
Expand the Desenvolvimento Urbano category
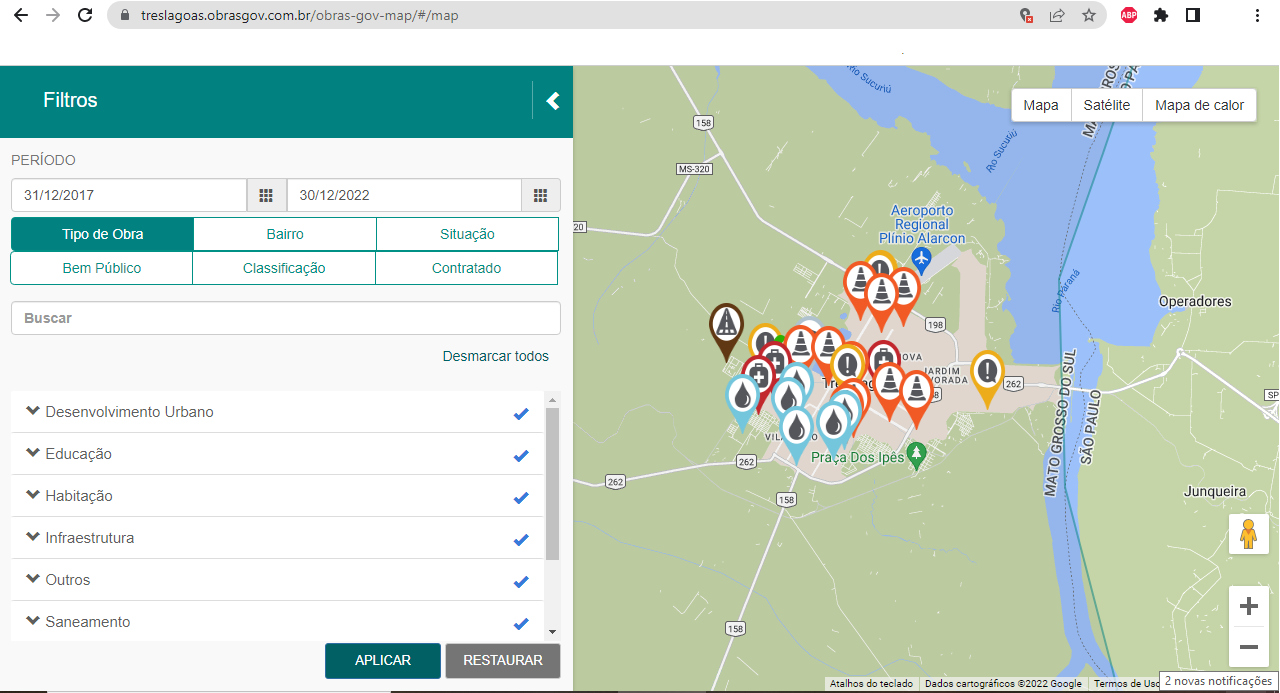click(31, 411)
